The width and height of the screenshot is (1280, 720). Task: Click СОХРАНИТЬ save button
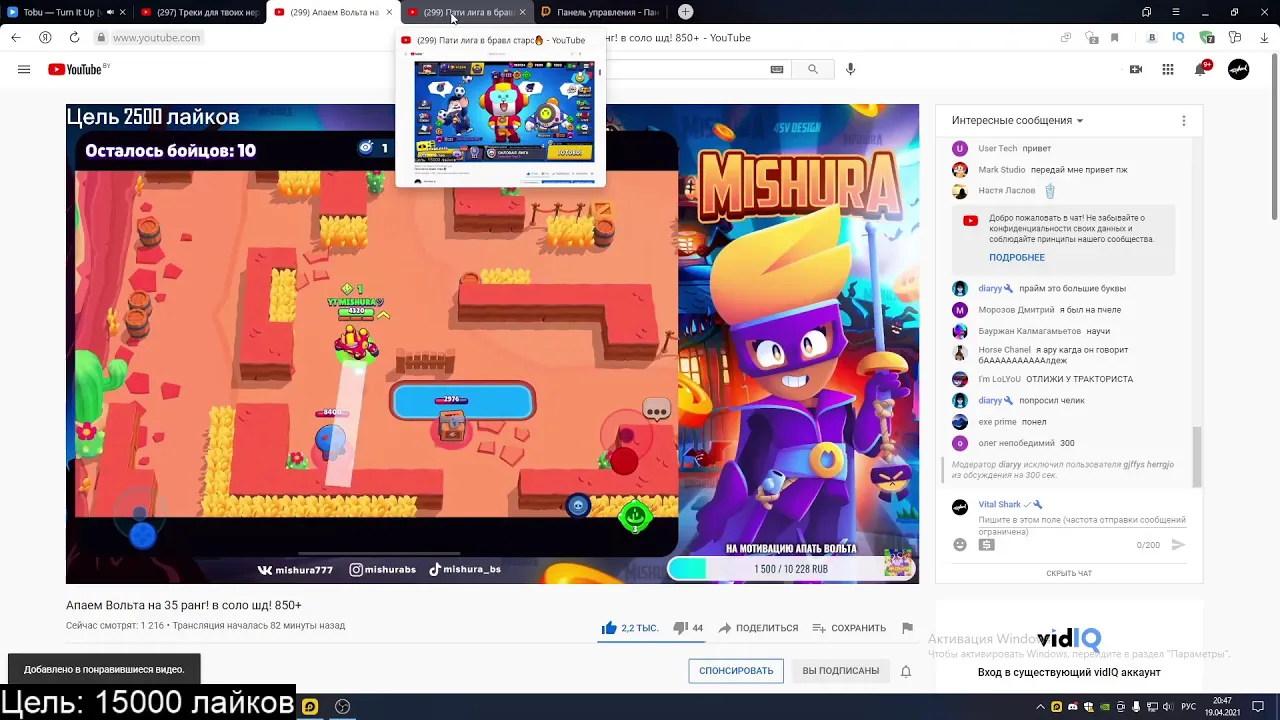point(849,628)
